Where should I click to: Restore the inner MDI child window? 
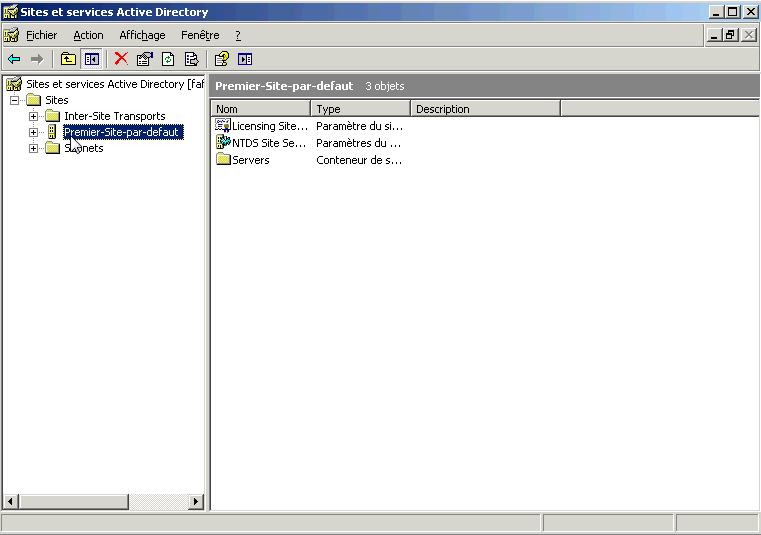pyautogui.click(x=730, y=35)
